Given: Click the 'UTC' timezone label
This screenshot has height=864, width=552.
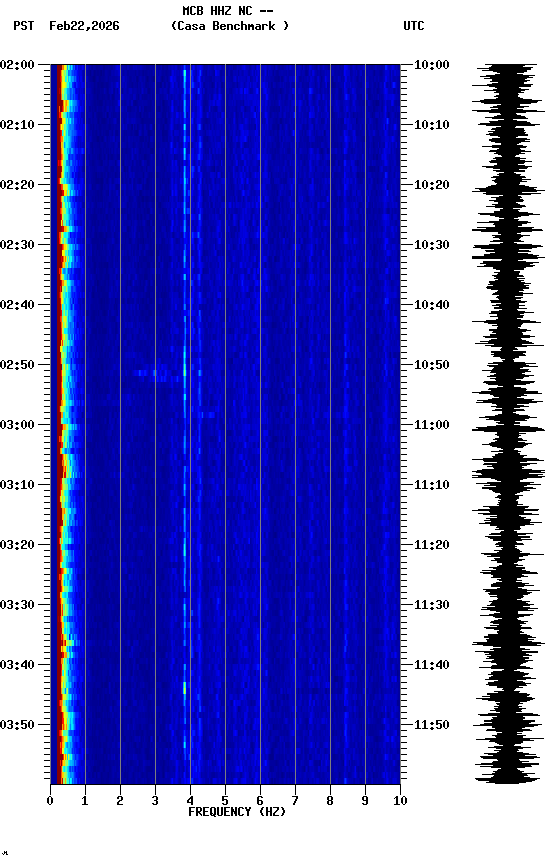Looking at the screenshot, I should tap(414, 26).
